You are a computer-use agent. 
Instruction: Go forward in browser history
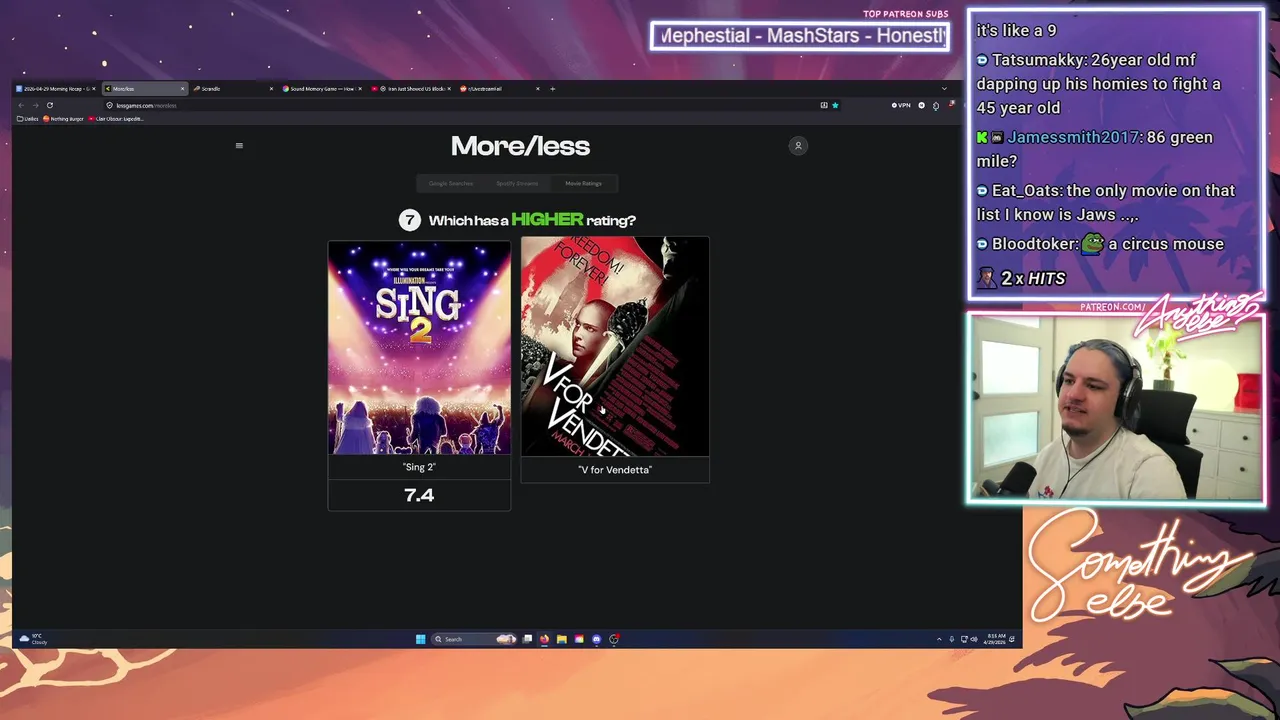35,105
